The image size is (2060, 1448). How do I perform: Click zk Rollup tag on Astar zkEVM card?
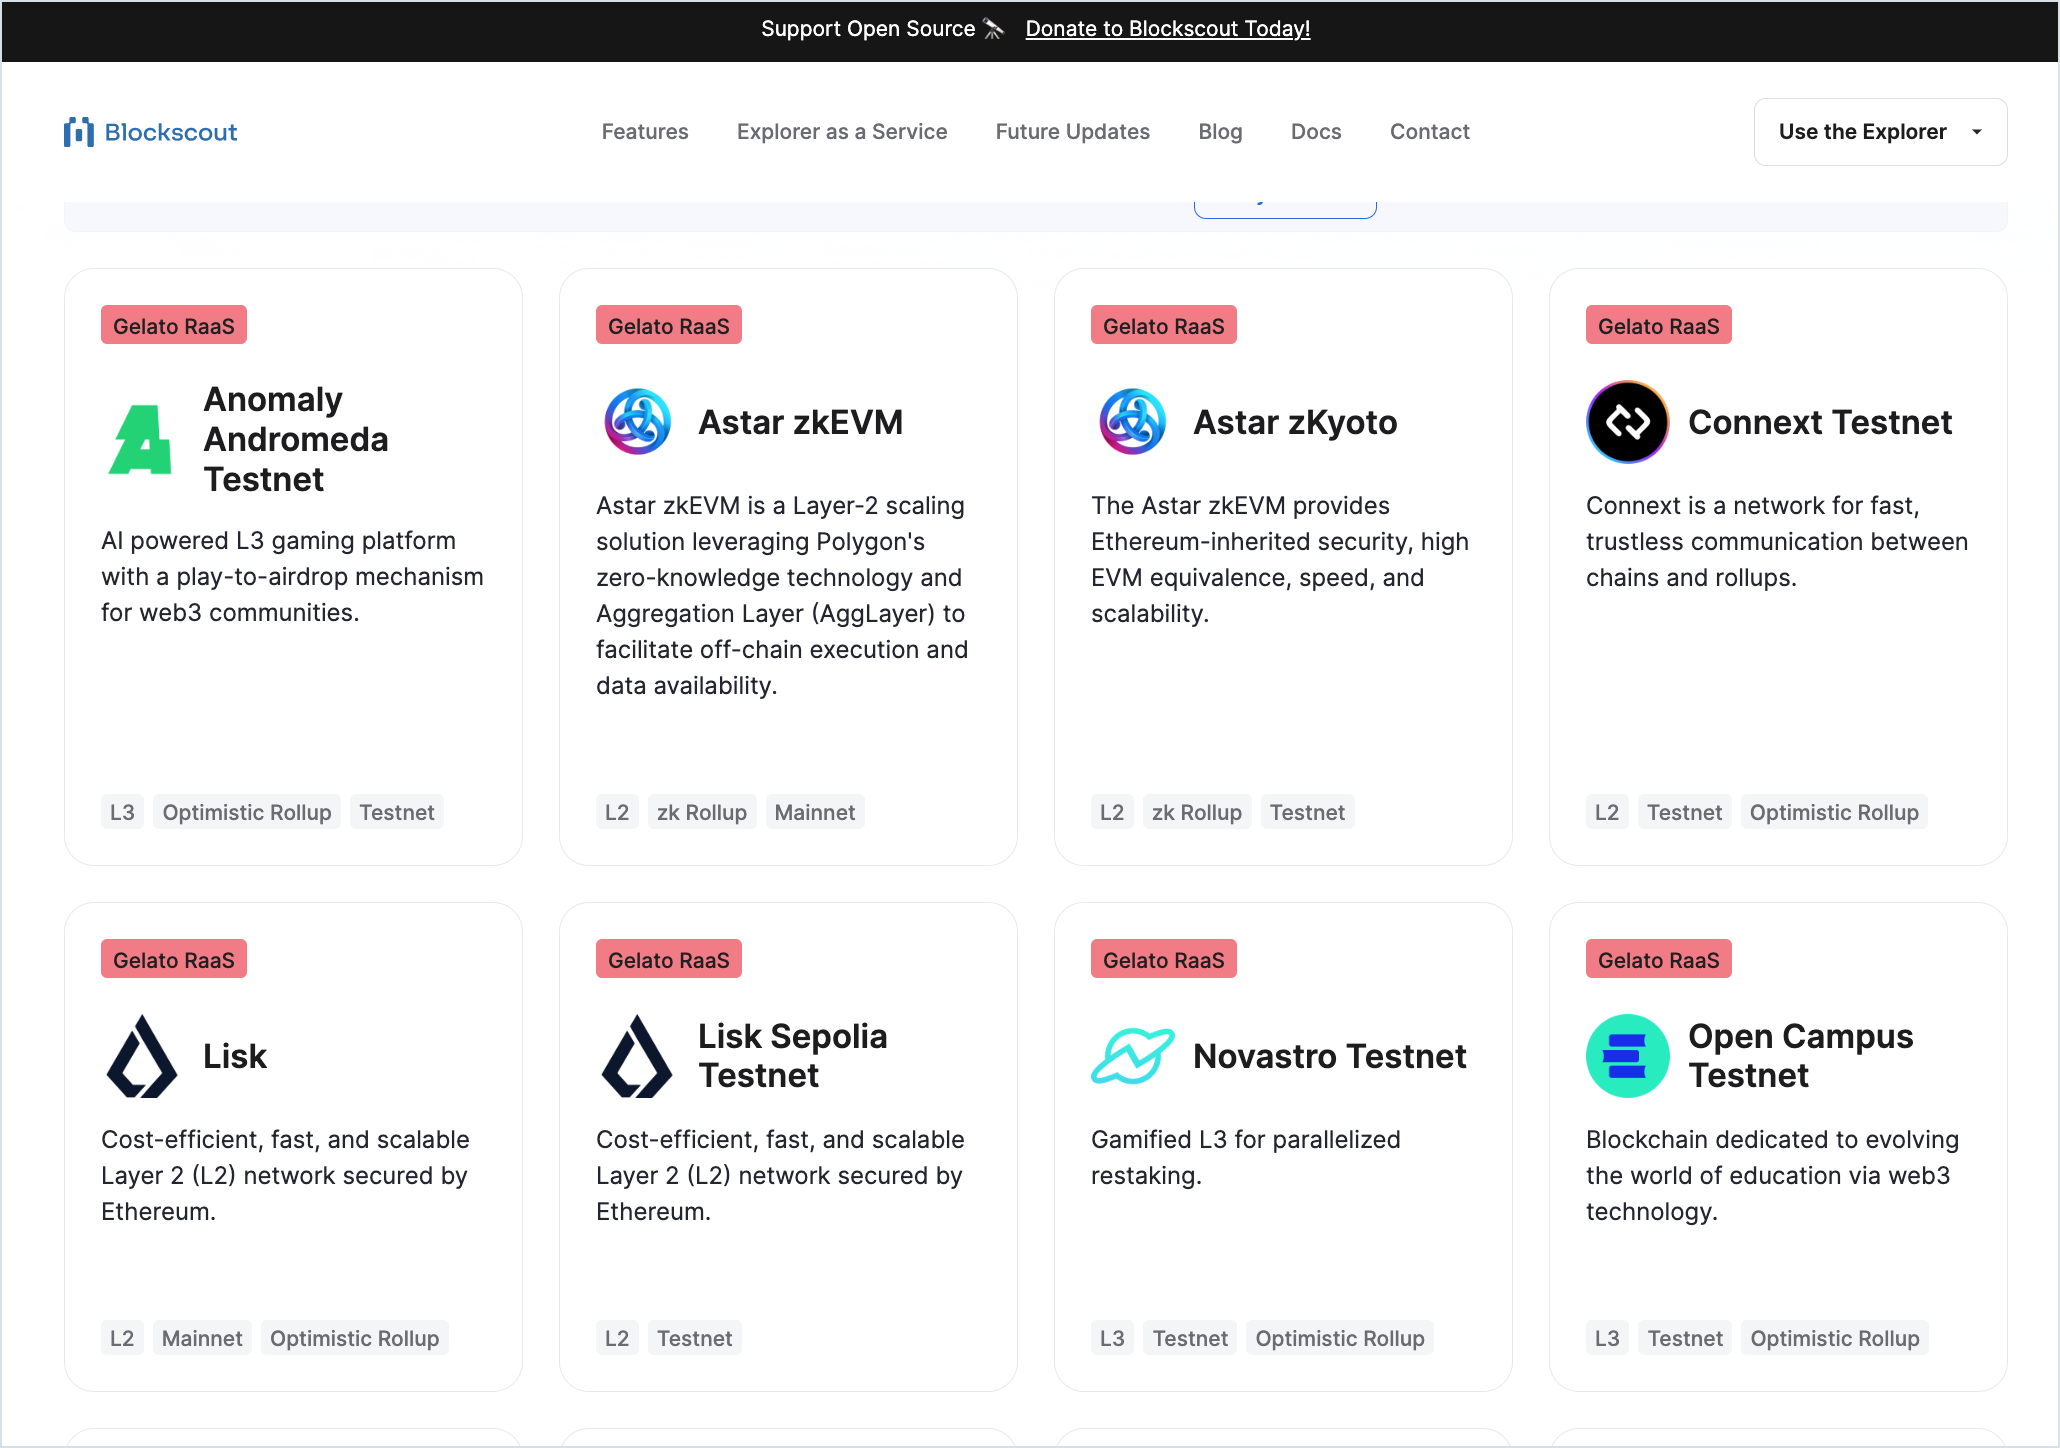pos(702,812)
